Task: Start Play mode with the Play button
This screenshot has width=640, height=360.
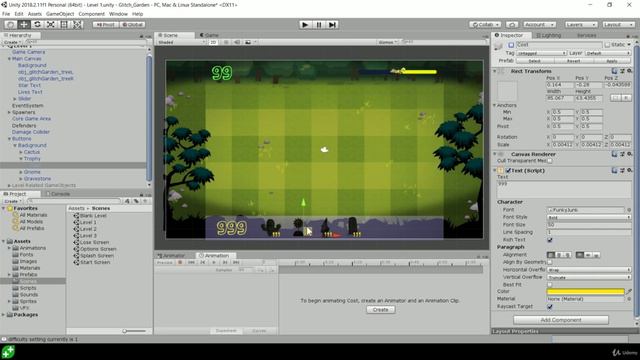Action: click(305, 24)
